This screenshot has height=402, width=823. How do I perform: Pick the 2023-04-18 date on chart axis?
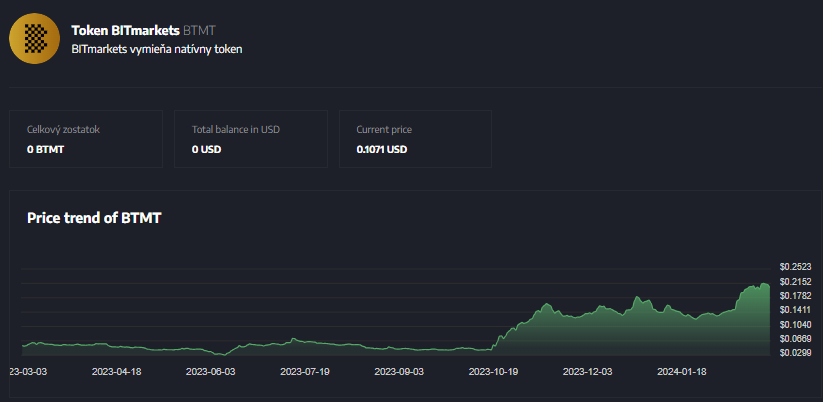coord(116,371)
